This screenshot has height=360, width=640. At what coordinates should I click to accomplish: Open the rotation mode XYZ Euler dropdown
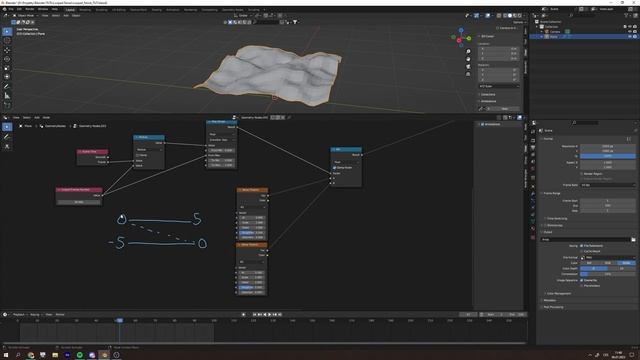(x=499, y=87)
